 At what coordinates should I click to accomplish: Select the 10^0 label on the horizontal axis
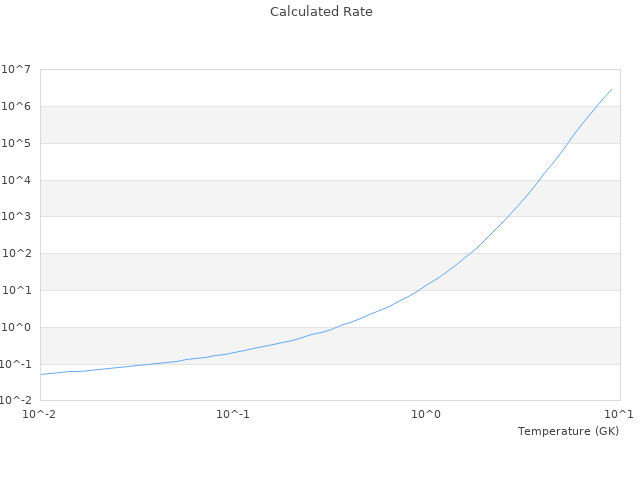[x=427, y=414]
